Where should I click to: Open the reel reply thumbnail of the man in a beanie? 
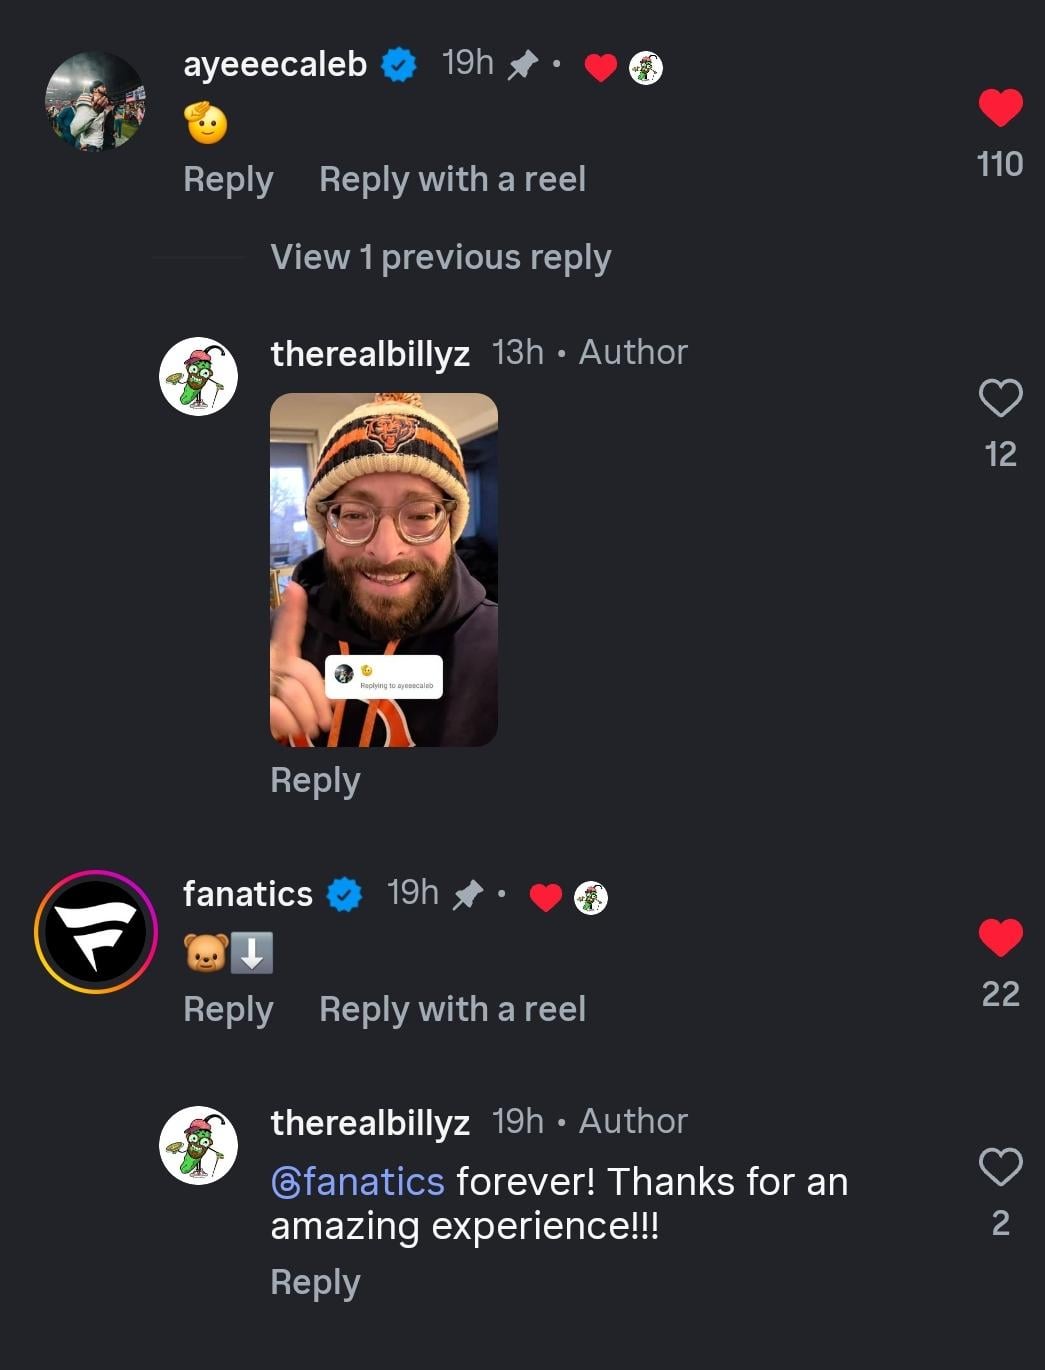click(x=384, y=570)
